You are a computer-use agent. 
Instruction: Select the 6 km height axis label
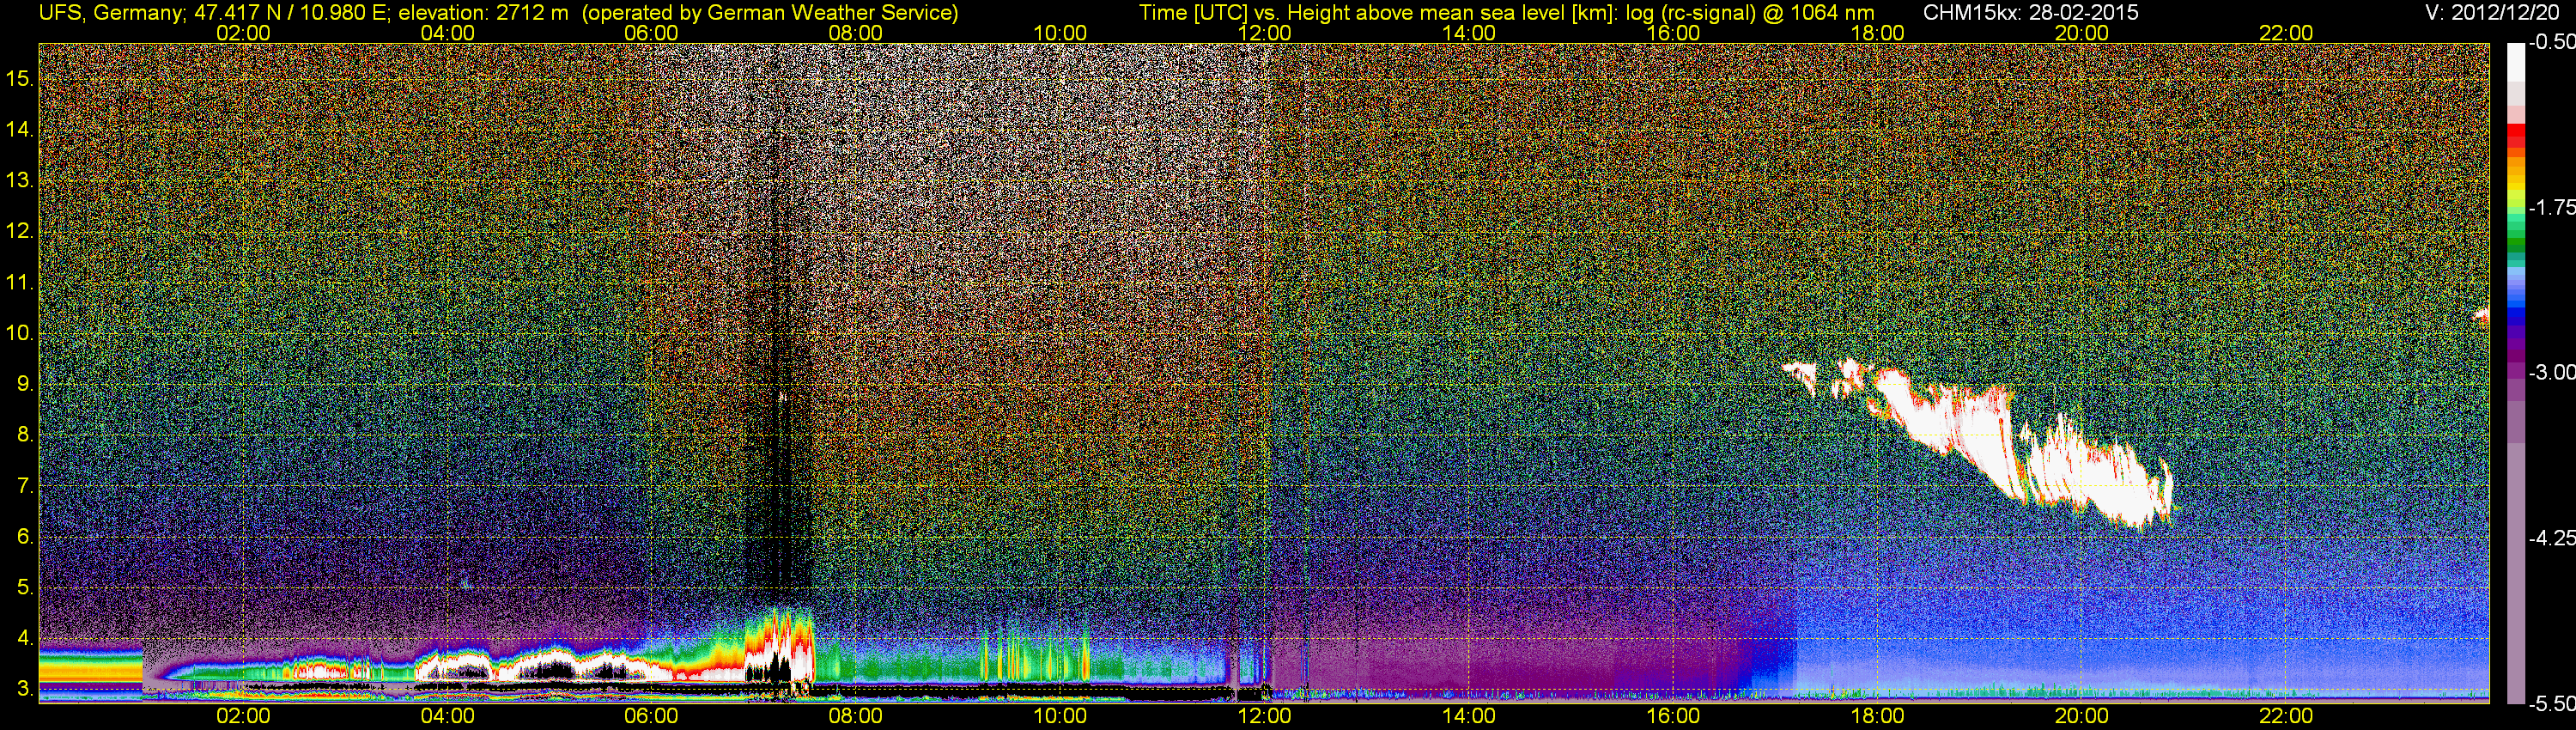click(24, 537)
